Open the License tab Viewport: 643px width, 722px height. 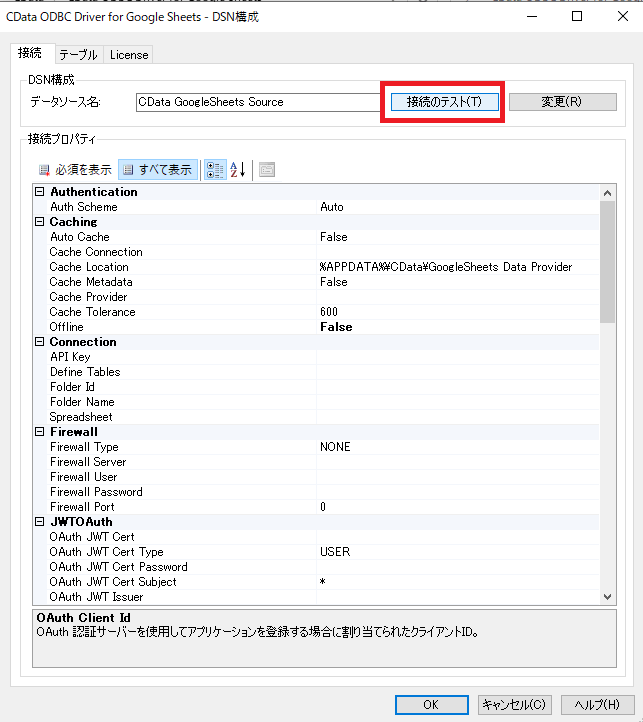(x=129, y=55)
